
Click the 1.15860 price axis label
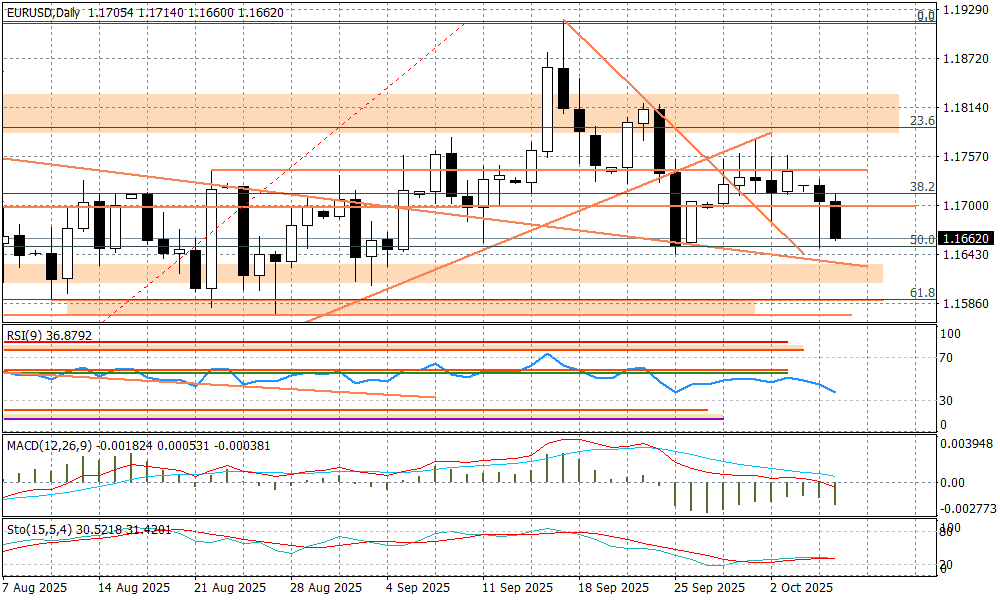(x=967, y=303)
